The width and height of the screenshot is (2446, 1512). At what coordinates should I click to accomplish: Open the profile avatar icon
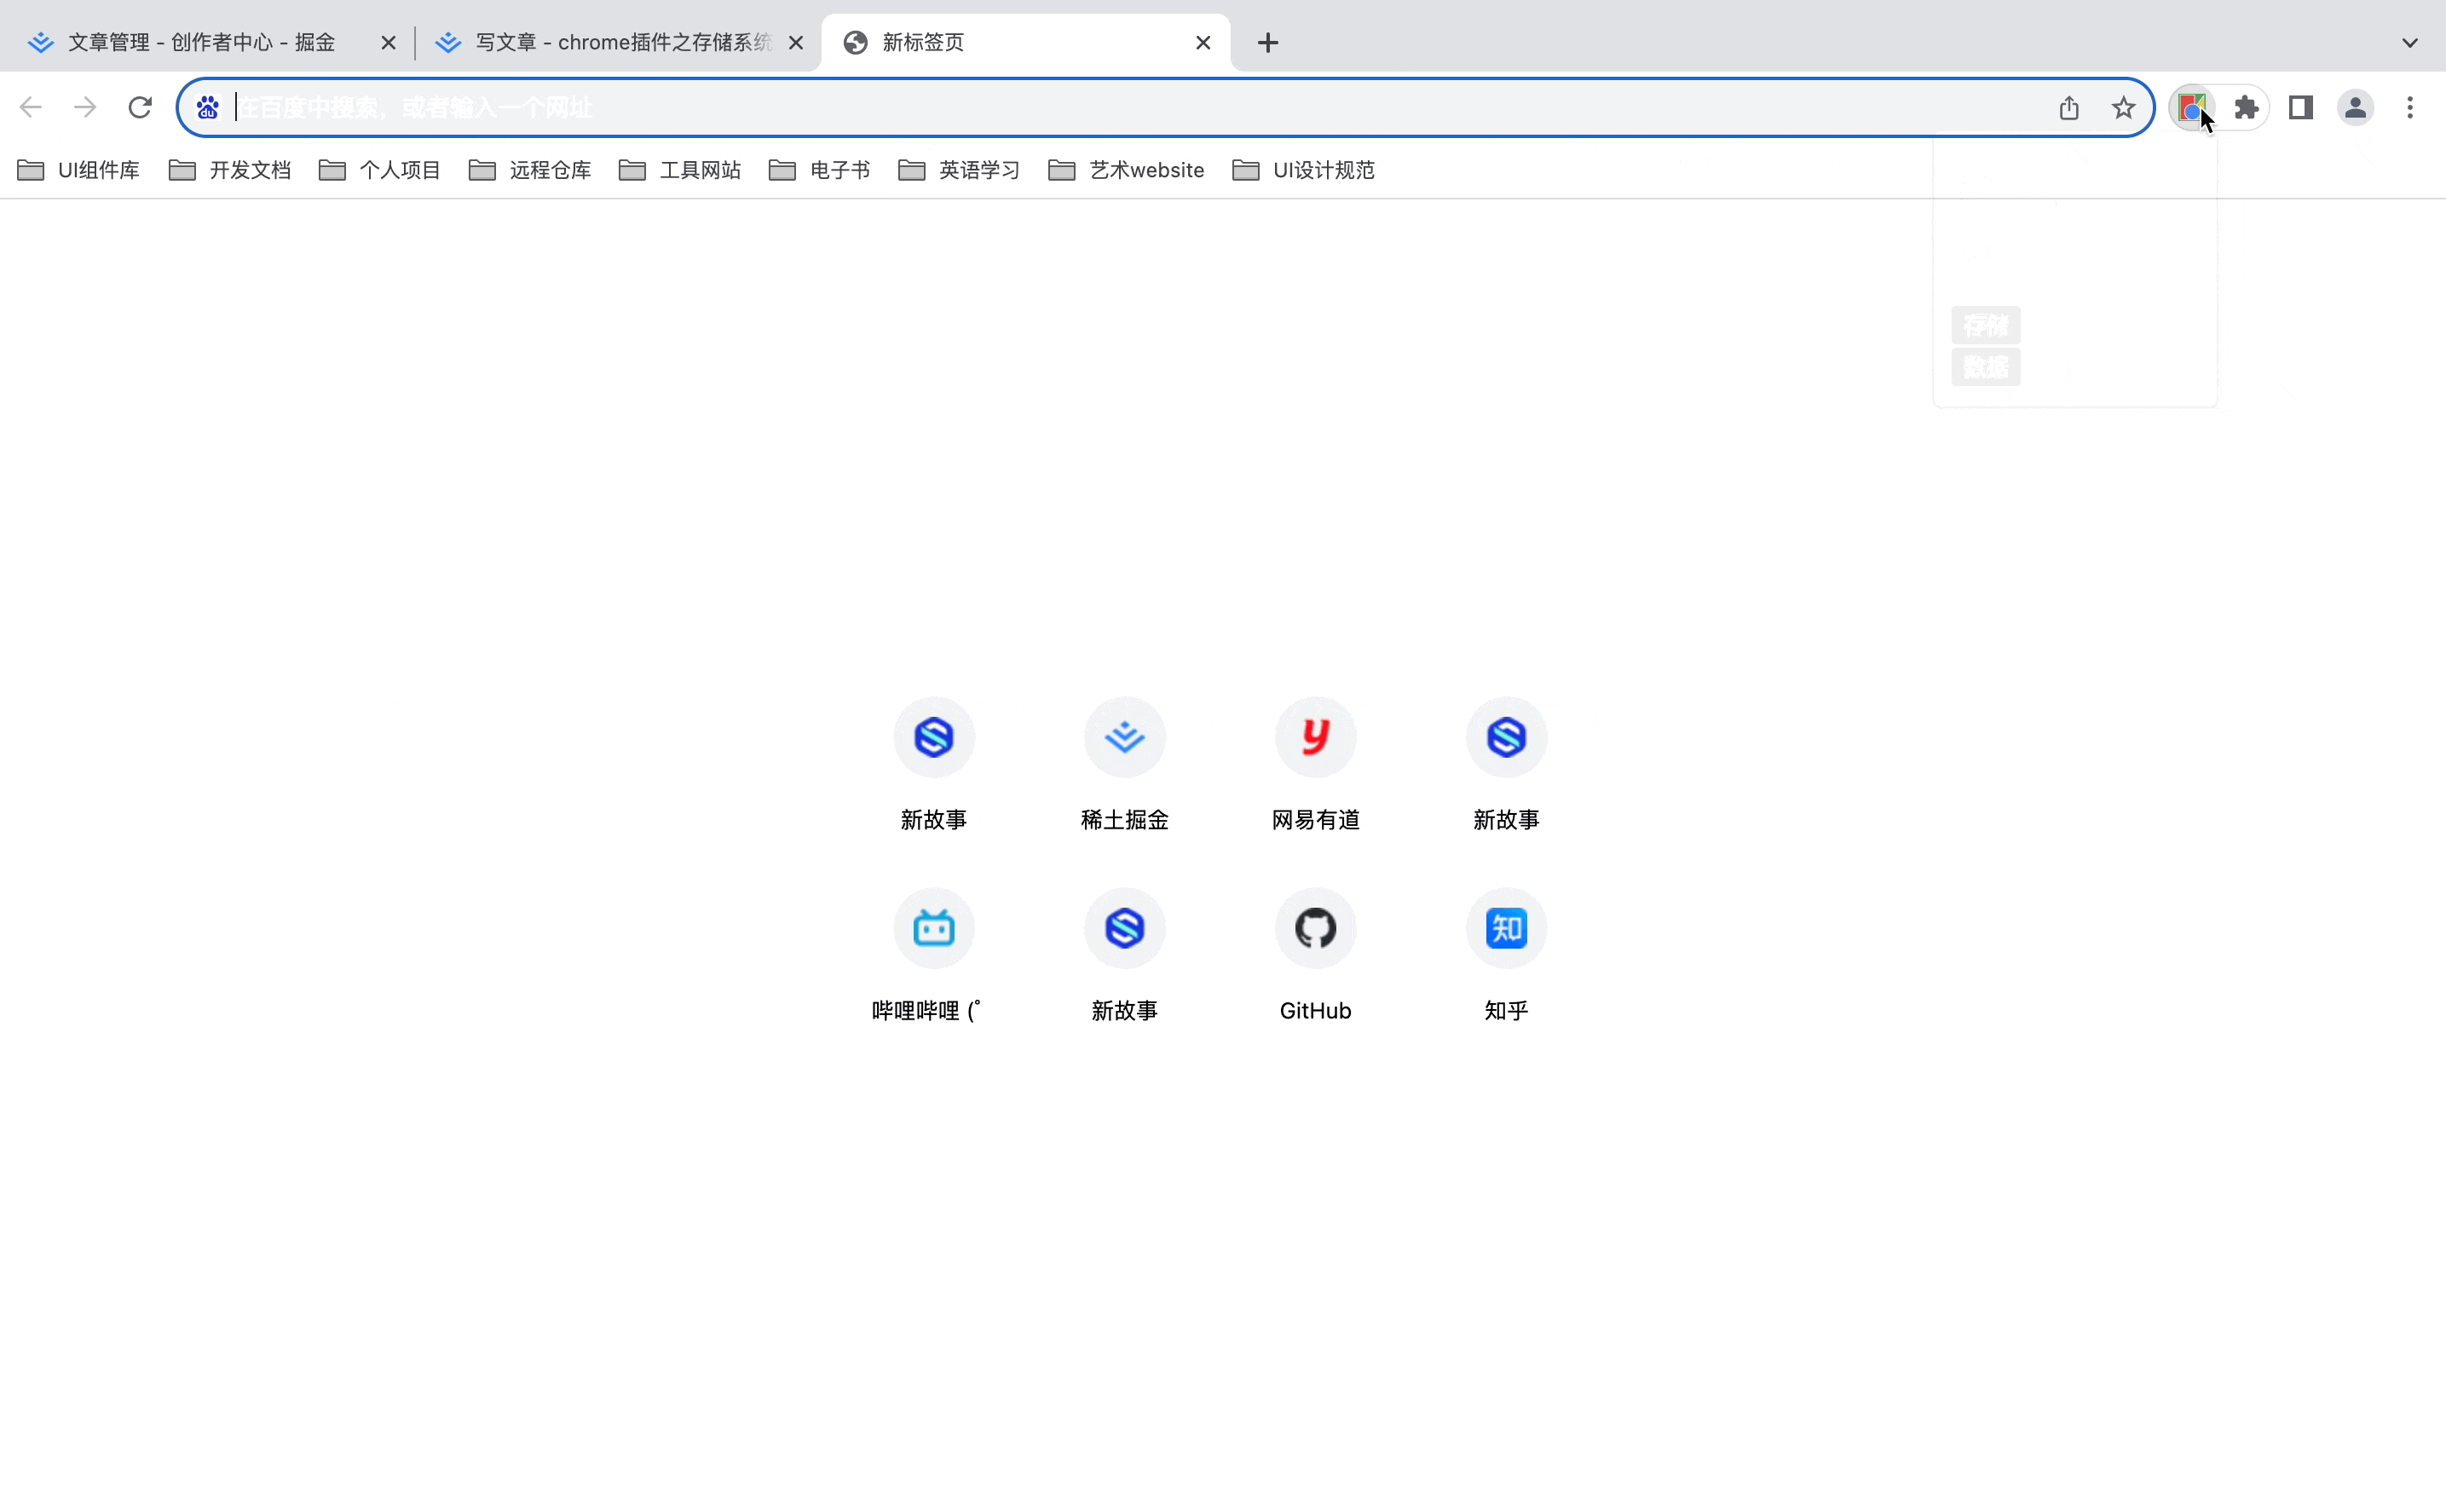pos(2355,107)
